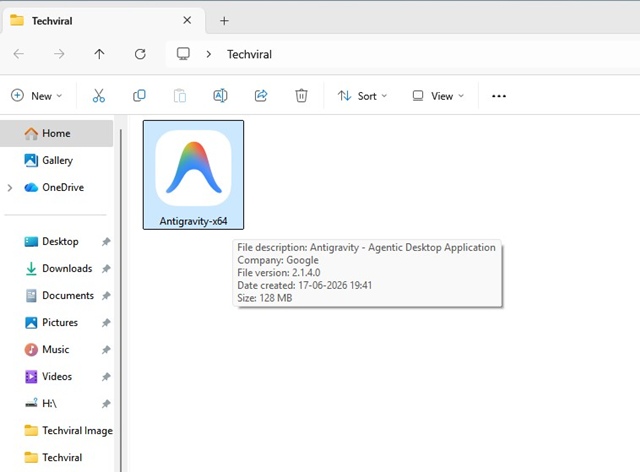Click the pin icon beside H:\
This screenshot has height=472, width=640.
pyautogui.click(x=106, y=404)
